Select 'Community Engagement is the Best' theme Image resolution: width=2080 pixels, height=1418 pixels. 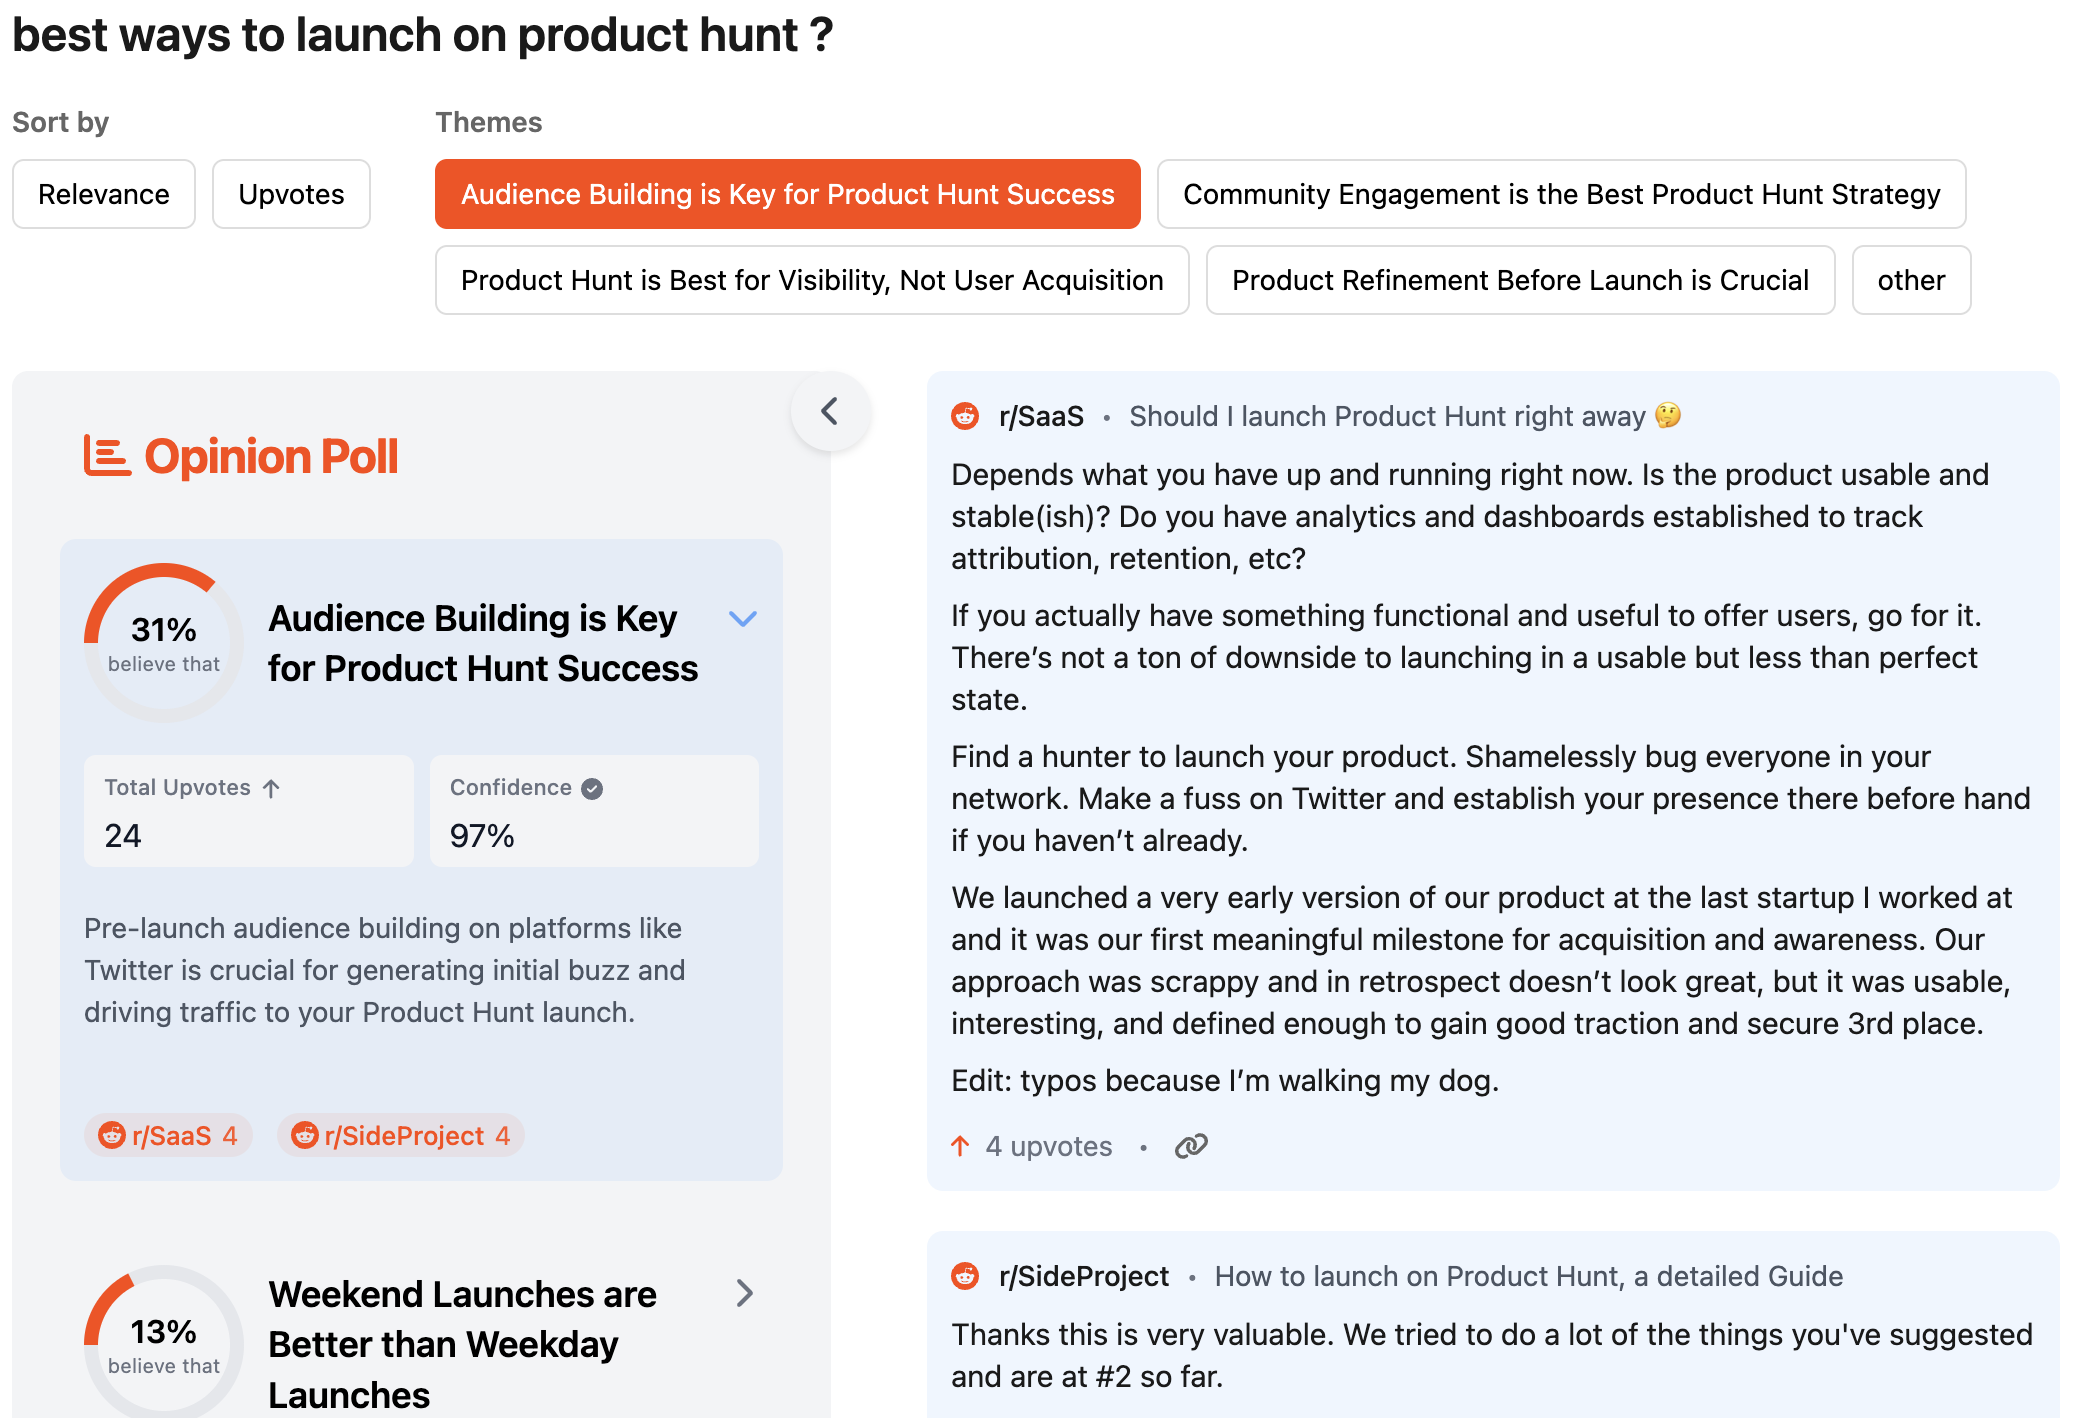click(x=1561, y=194)
